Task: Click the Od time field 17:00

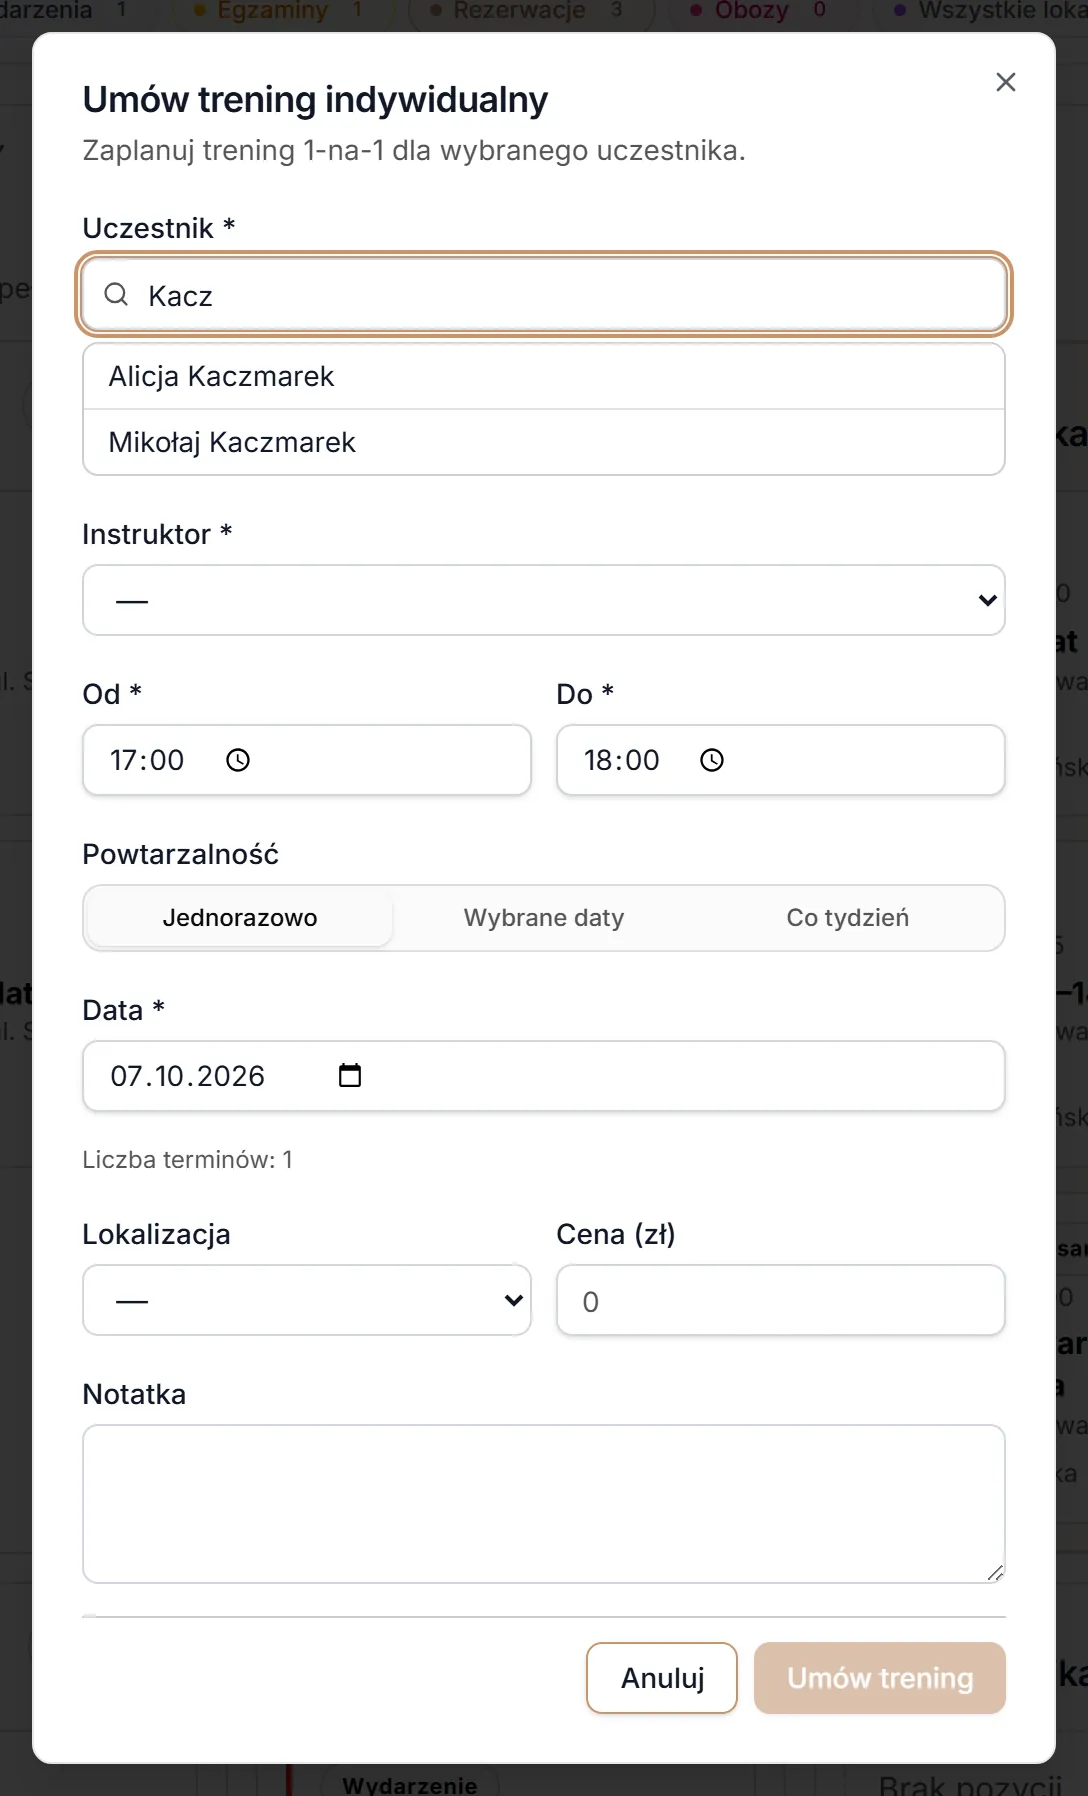Action: coord(307,760)
